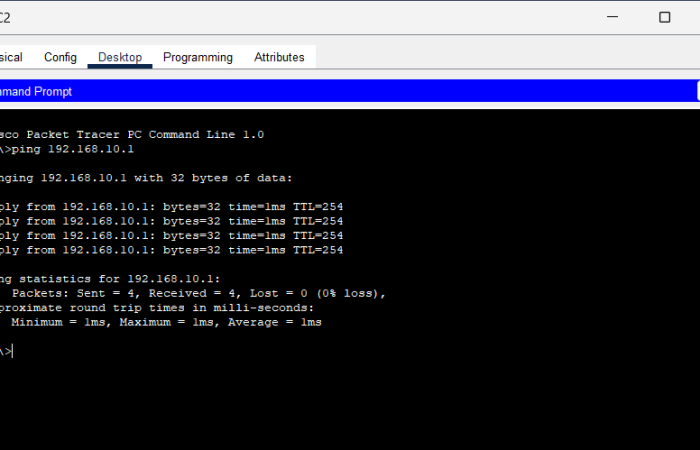Minimize the PC window

point(612,17)
